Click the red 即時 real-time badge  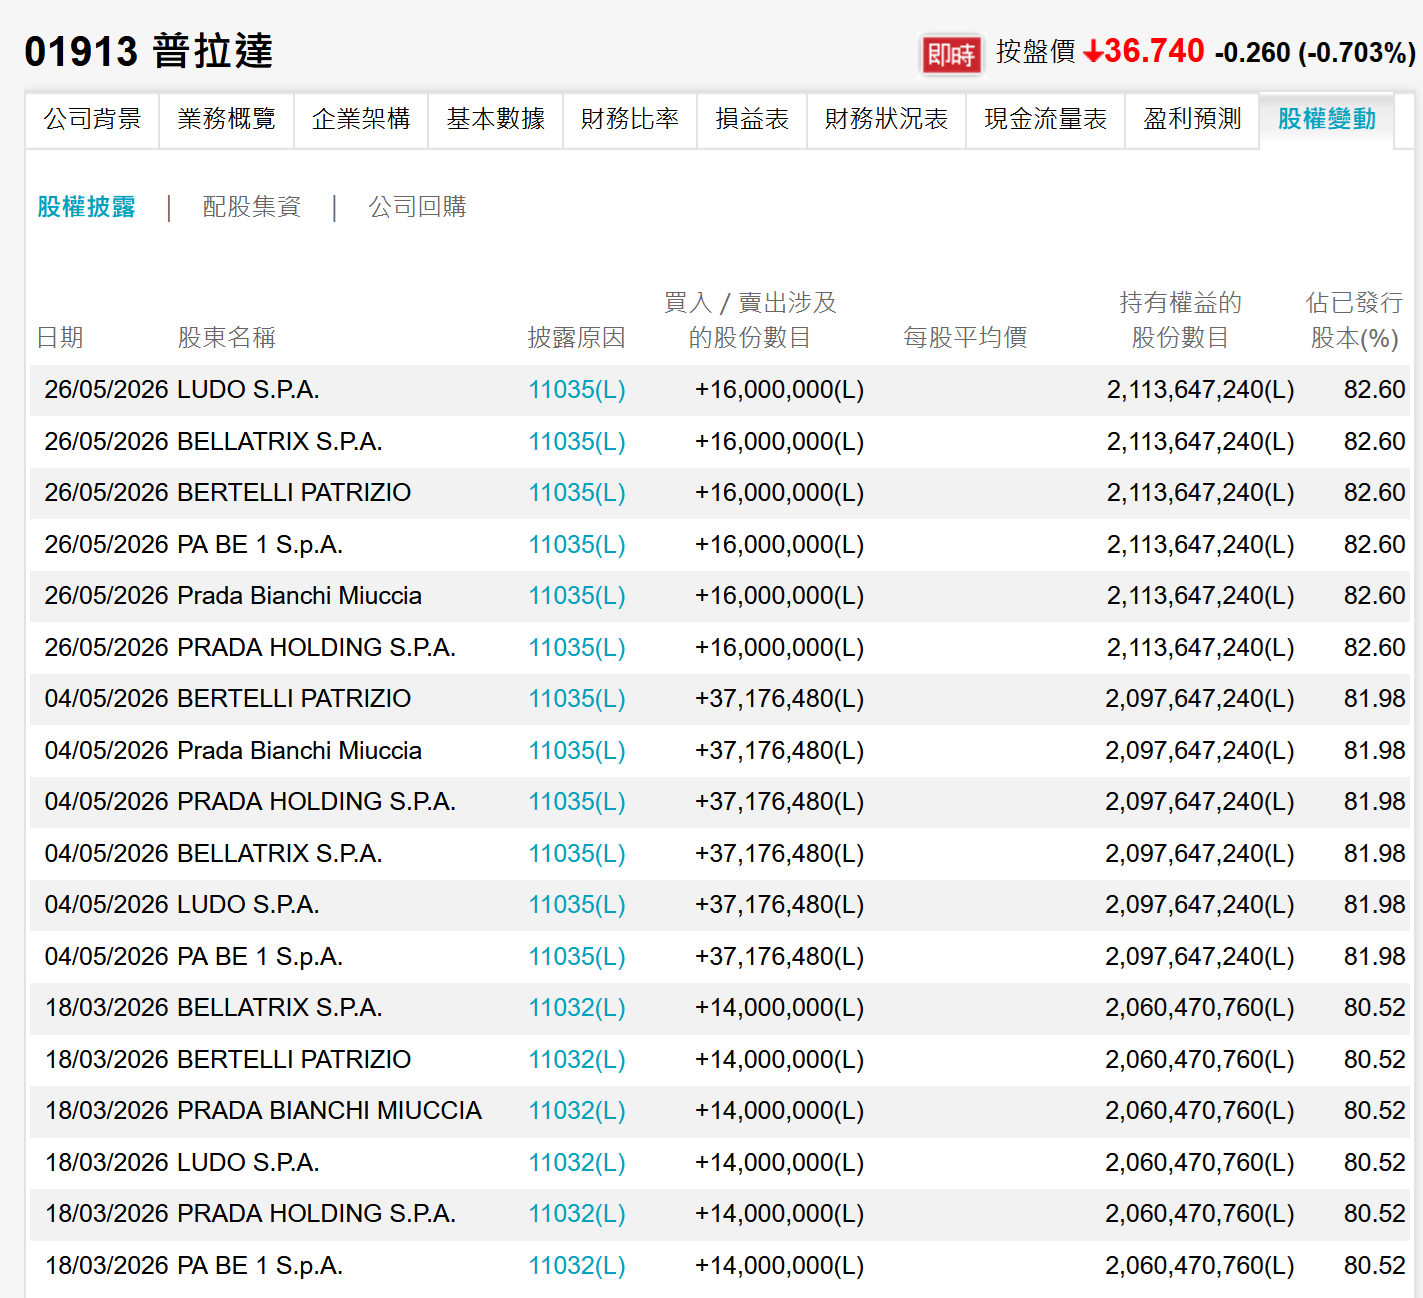click(x=951, y=54)
